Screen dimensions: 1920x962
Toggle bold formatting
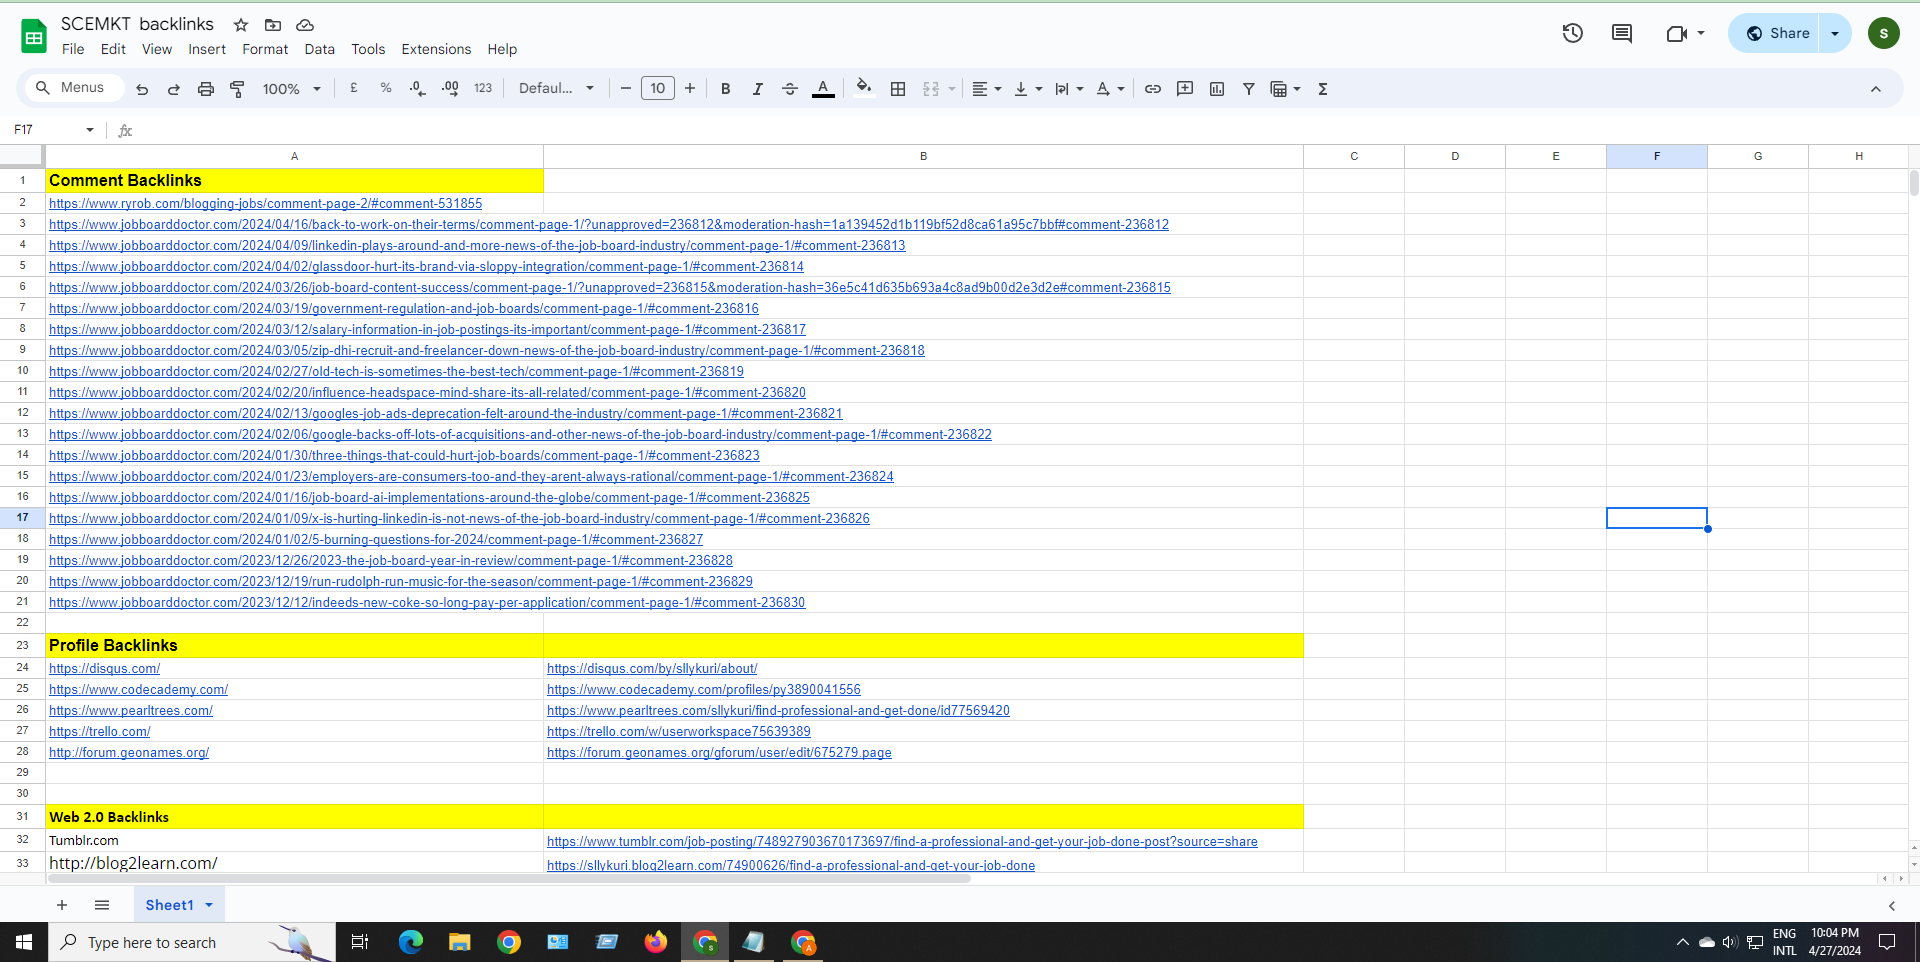tap(725, 89)
